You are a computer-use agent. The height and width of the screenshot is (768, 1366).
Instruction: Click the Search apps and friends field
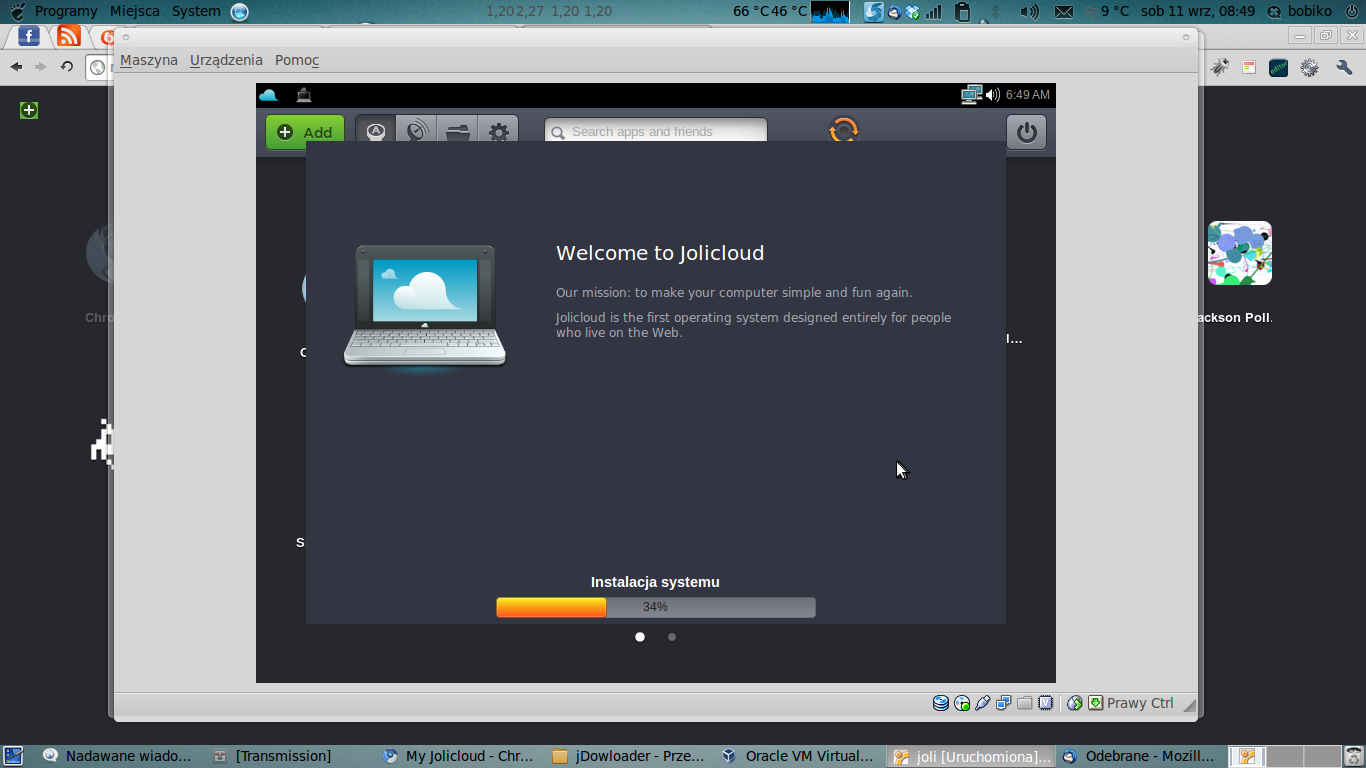point(656,131)
